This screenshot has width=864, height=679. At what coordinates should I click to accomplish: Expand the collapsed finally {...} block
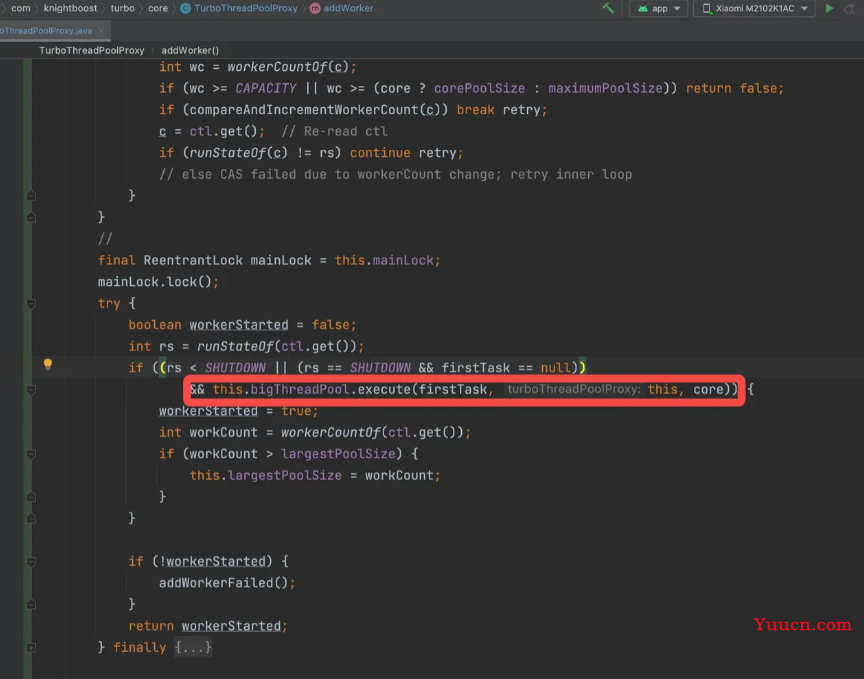click(193, 648)
